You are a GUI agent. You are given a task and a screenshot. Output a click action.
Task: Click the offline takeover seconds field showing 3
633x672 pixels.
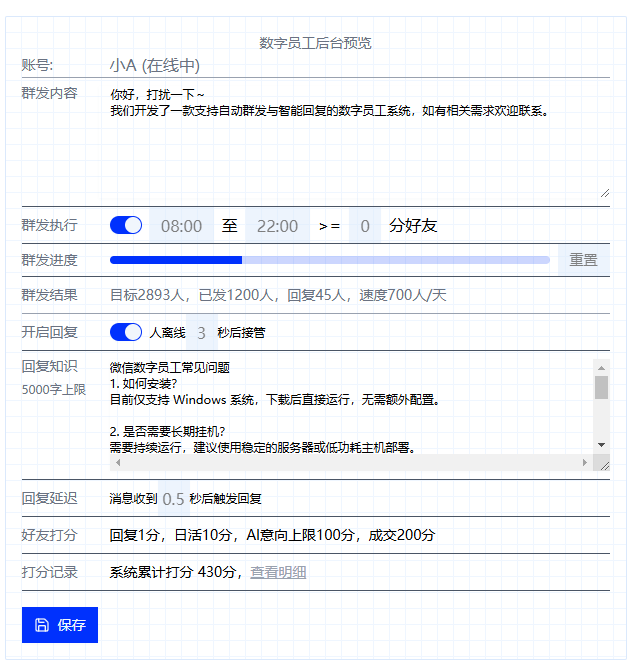tap(201, 333)
